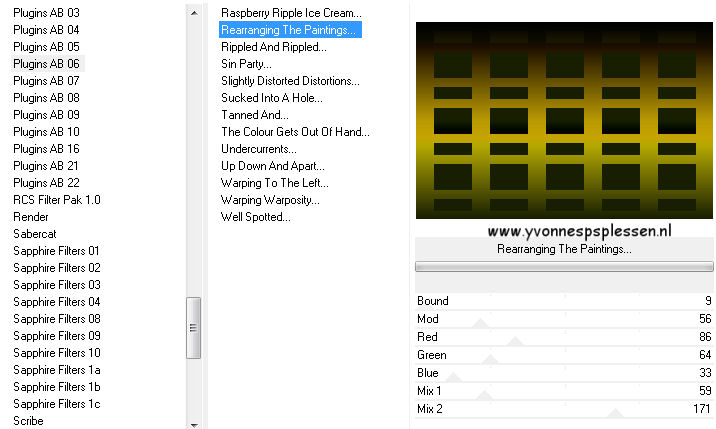Screen dimensions: 716x429
Task: Open Rippled And Rippled filter
Action: pos(274,47)
